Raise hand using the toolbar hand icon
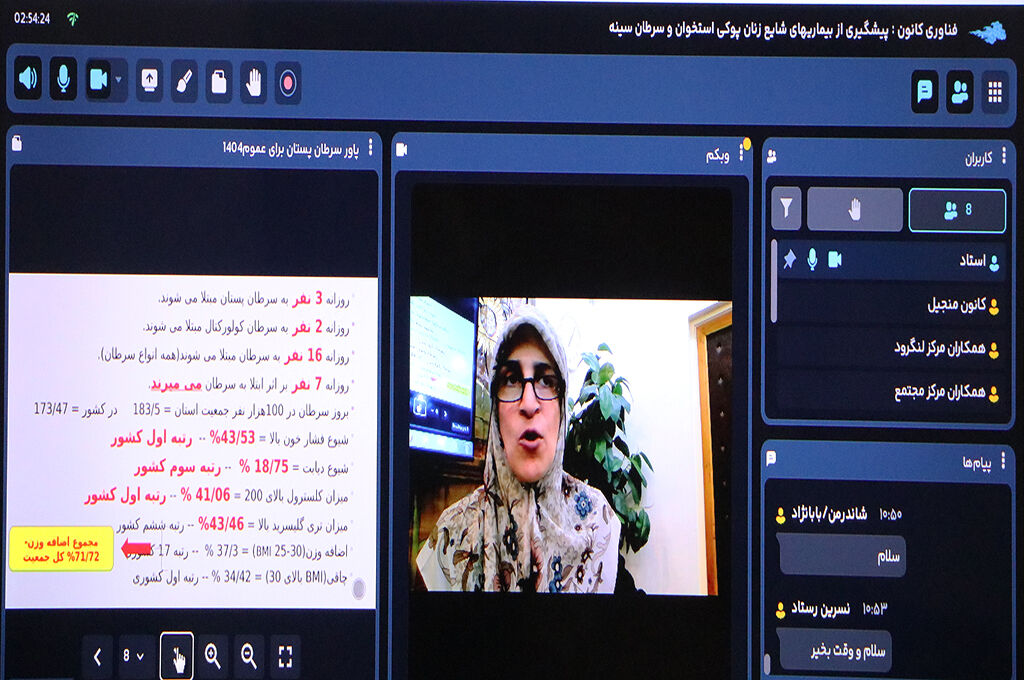The image size is (1024, 680). 254,81
